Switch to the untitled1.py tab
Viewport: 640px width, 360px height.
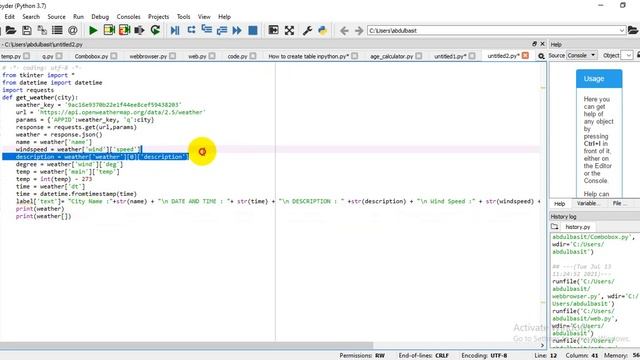point(450,56)
